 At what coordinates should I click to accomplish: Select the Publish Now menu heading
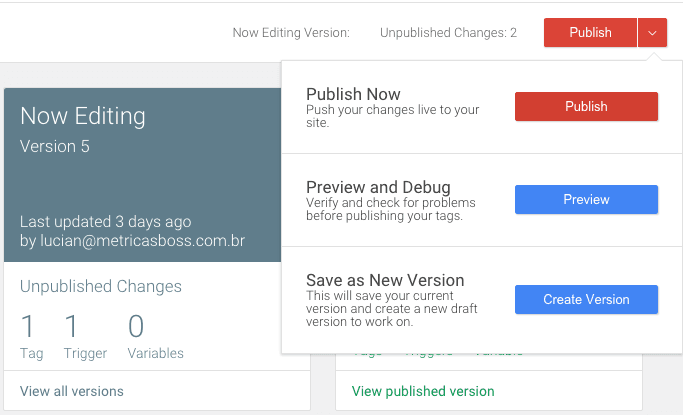[353, 95]
